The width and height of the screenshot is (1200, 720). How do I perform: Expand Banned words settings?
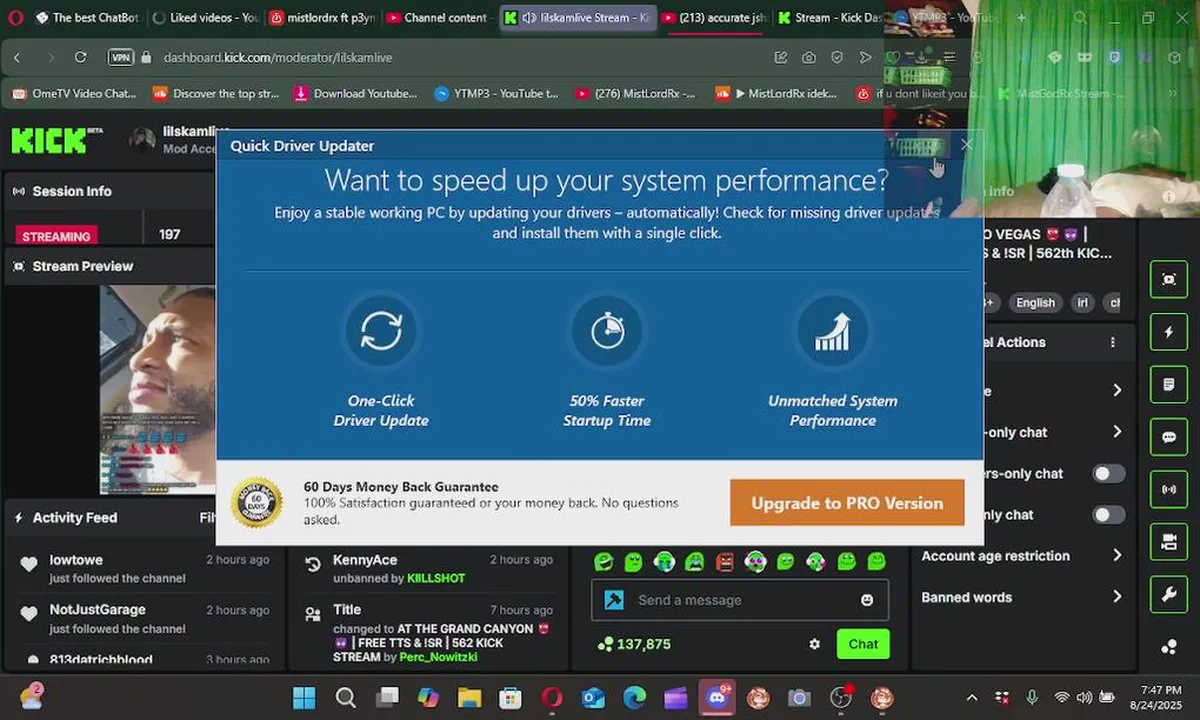click(x=1022, y=597)
